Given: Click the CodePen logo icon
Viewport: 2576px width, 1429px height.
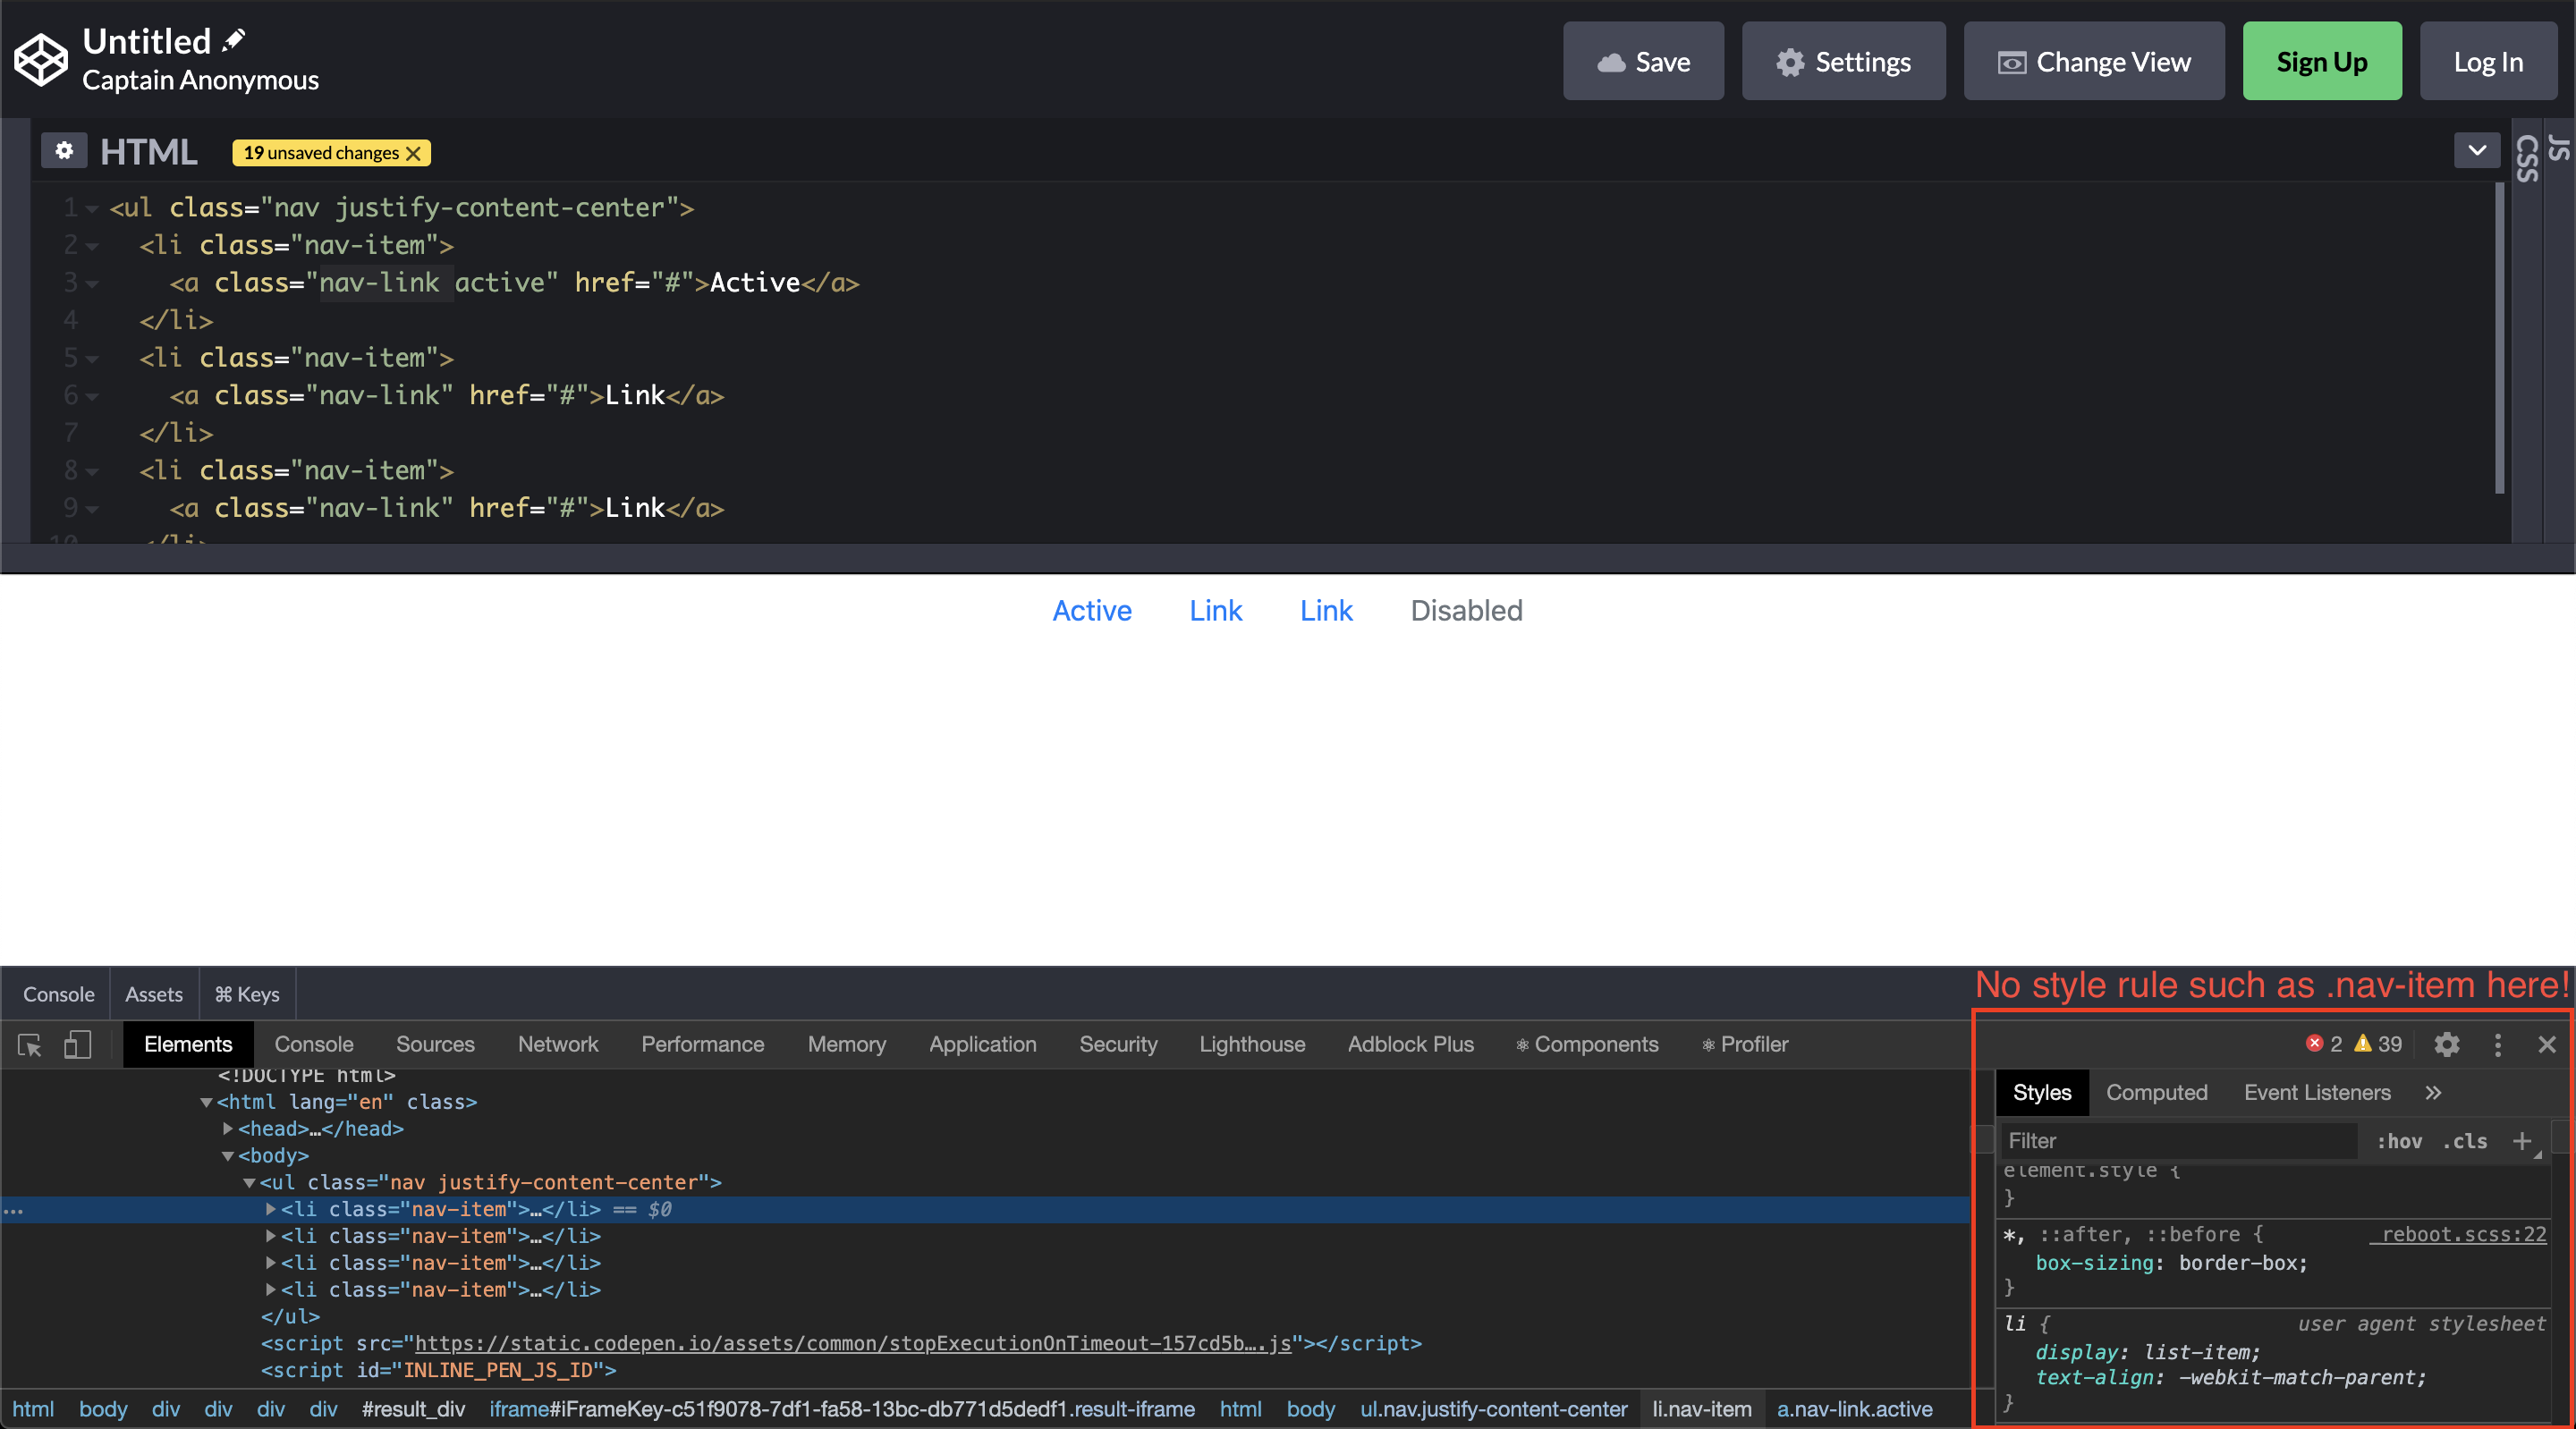Looking at the screenshot, I should [x=41, y=60].
